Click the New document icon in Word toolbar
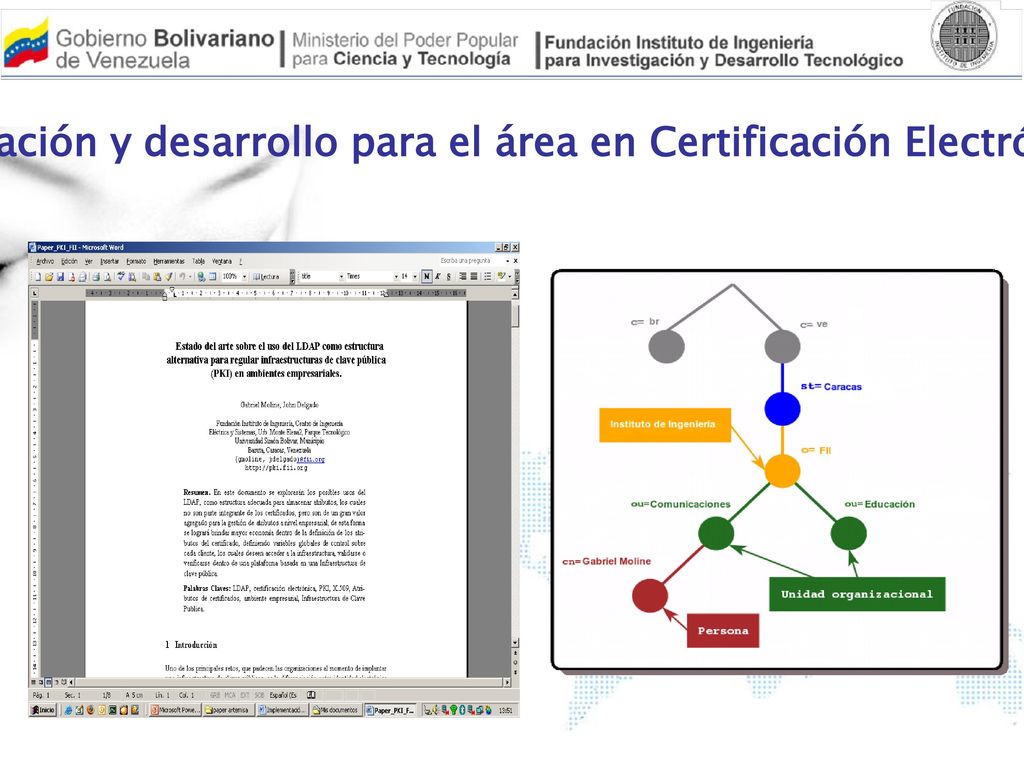This screenshot has width=1024, height=768. point(38,277)
